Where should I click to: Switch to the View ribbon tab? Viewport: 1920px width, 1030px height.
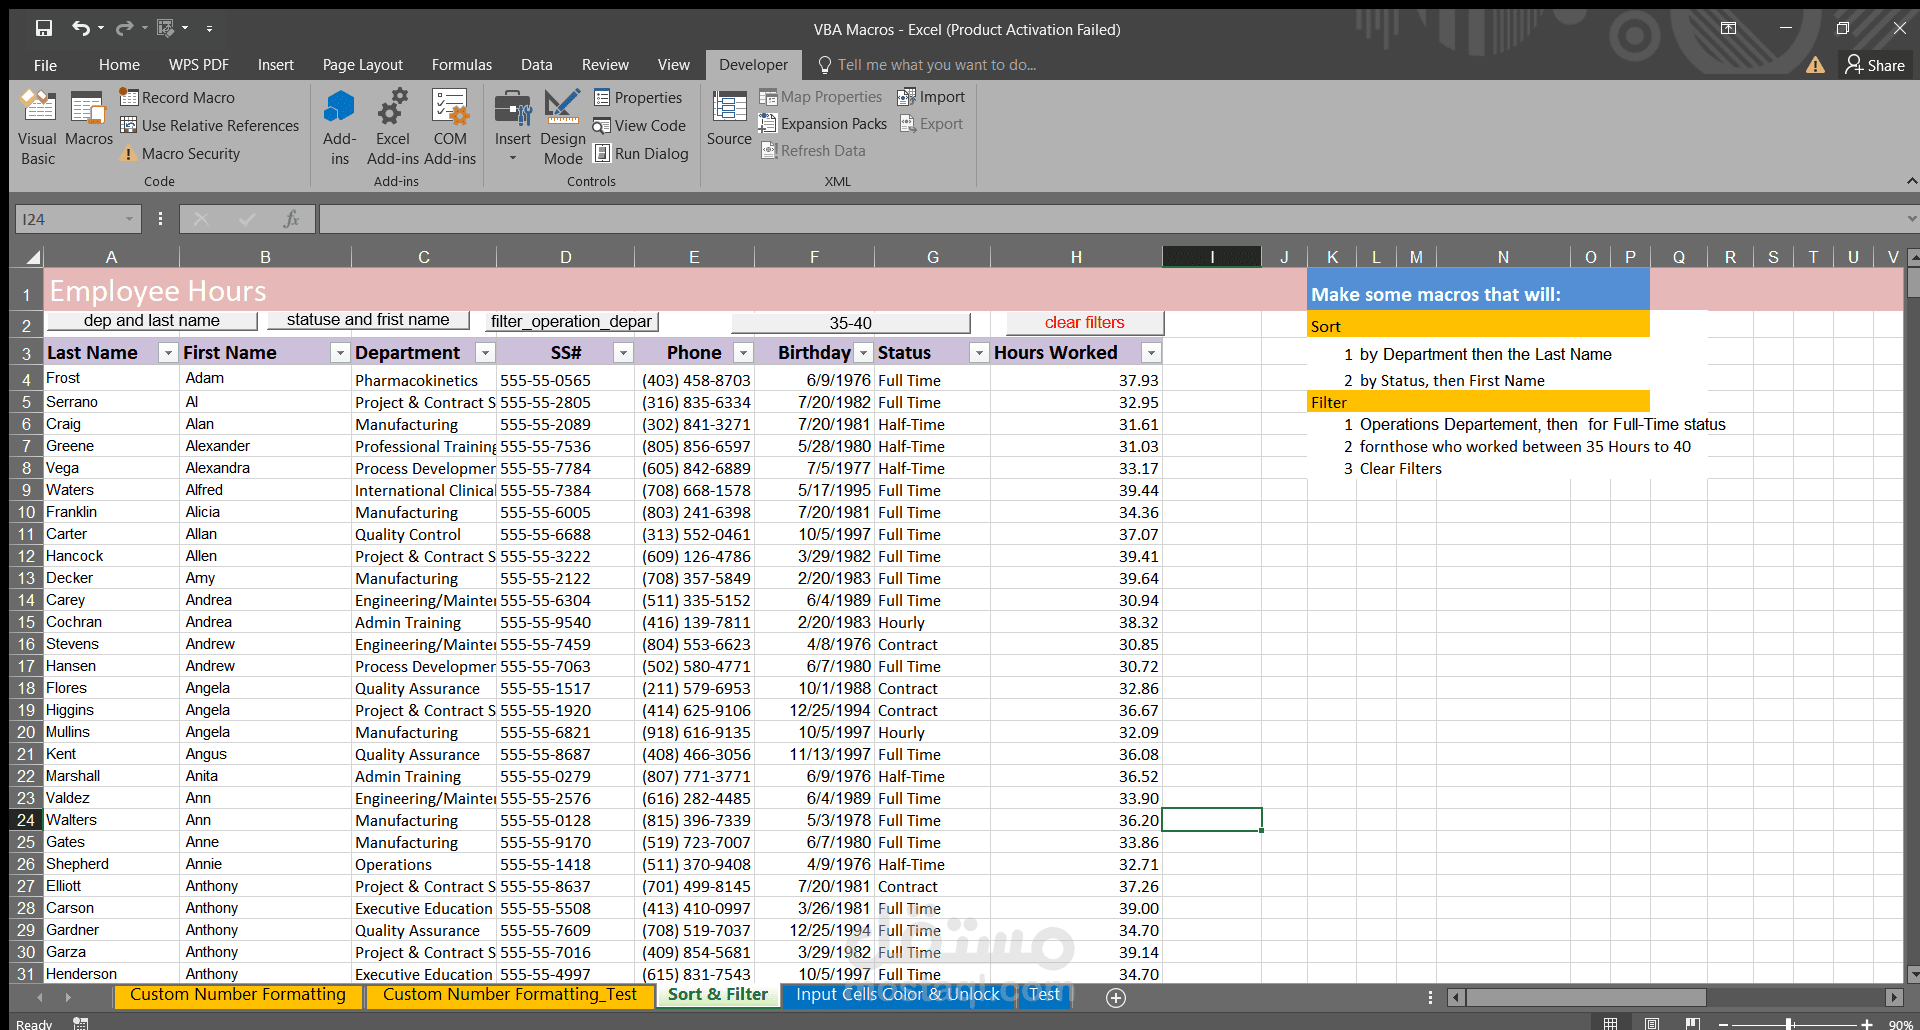tap(673, 65)
